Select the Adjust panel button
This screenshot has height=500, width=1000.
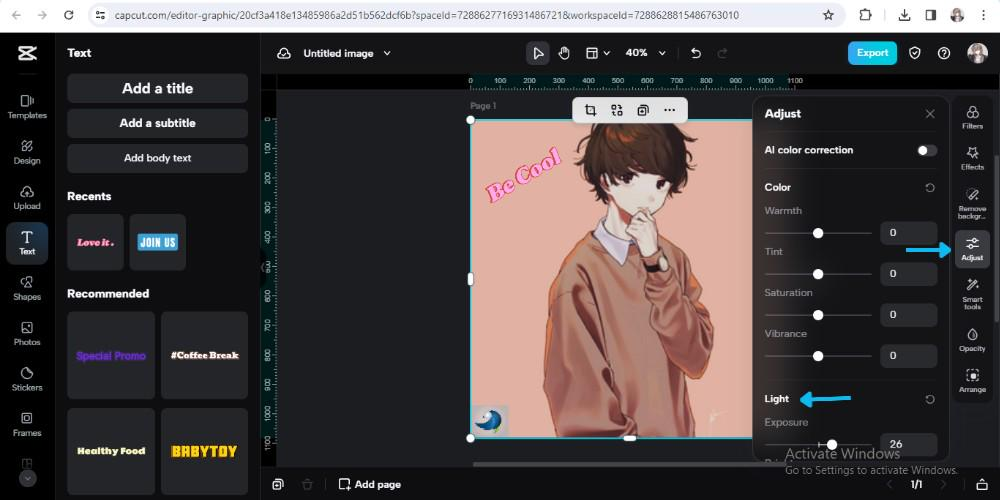tap(972, 249)
